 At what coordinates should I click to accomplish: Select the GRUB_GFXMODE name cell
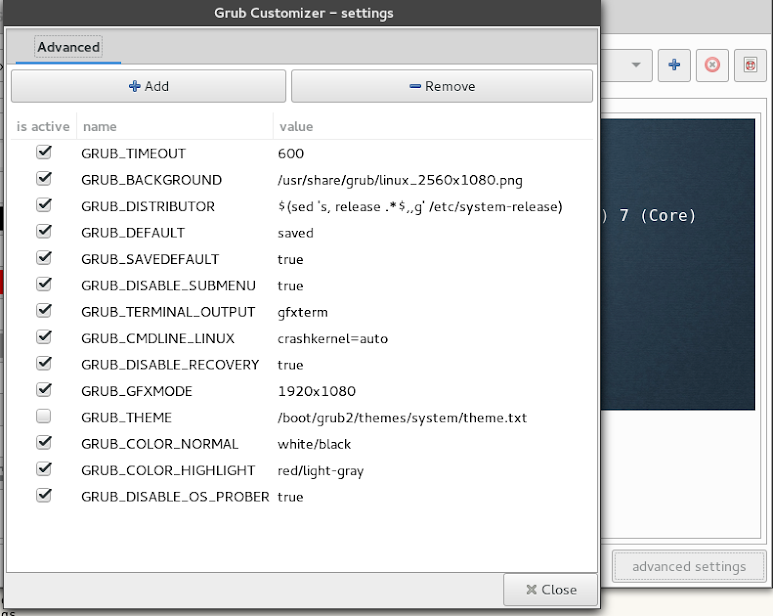[x=137, y=391]
